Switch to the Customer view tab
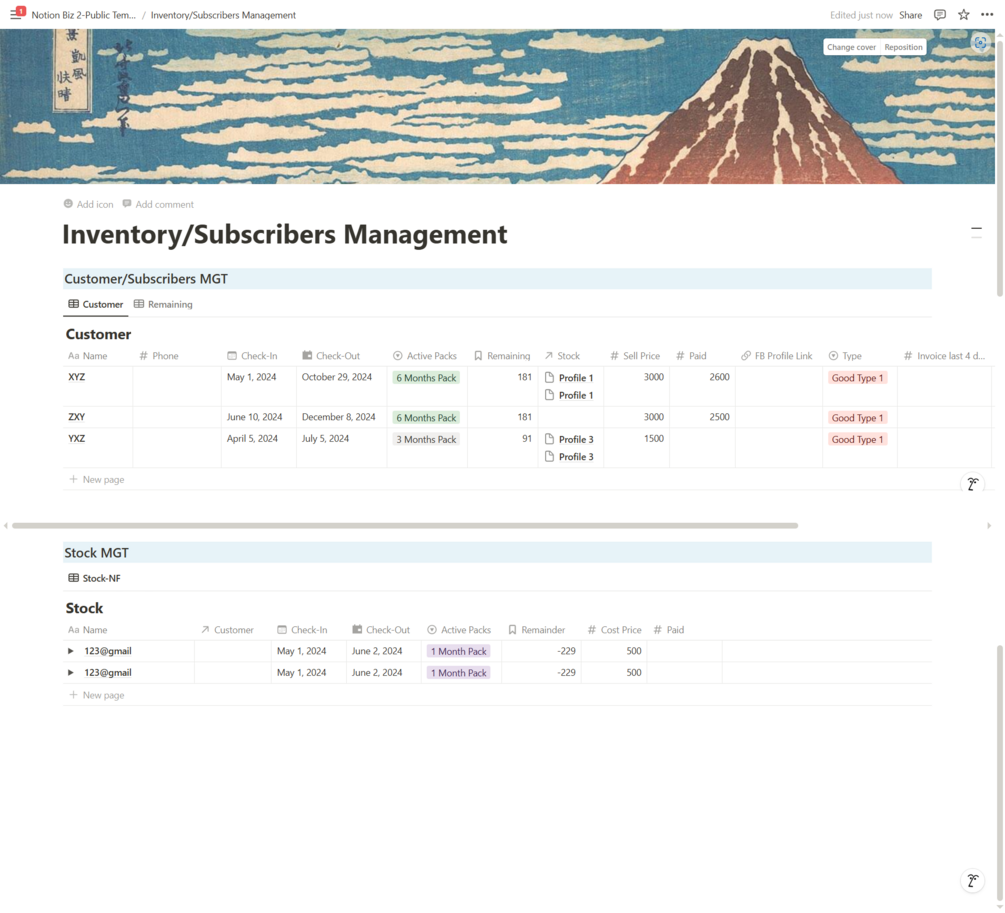The image size is (1005, 913). [96, 304]
